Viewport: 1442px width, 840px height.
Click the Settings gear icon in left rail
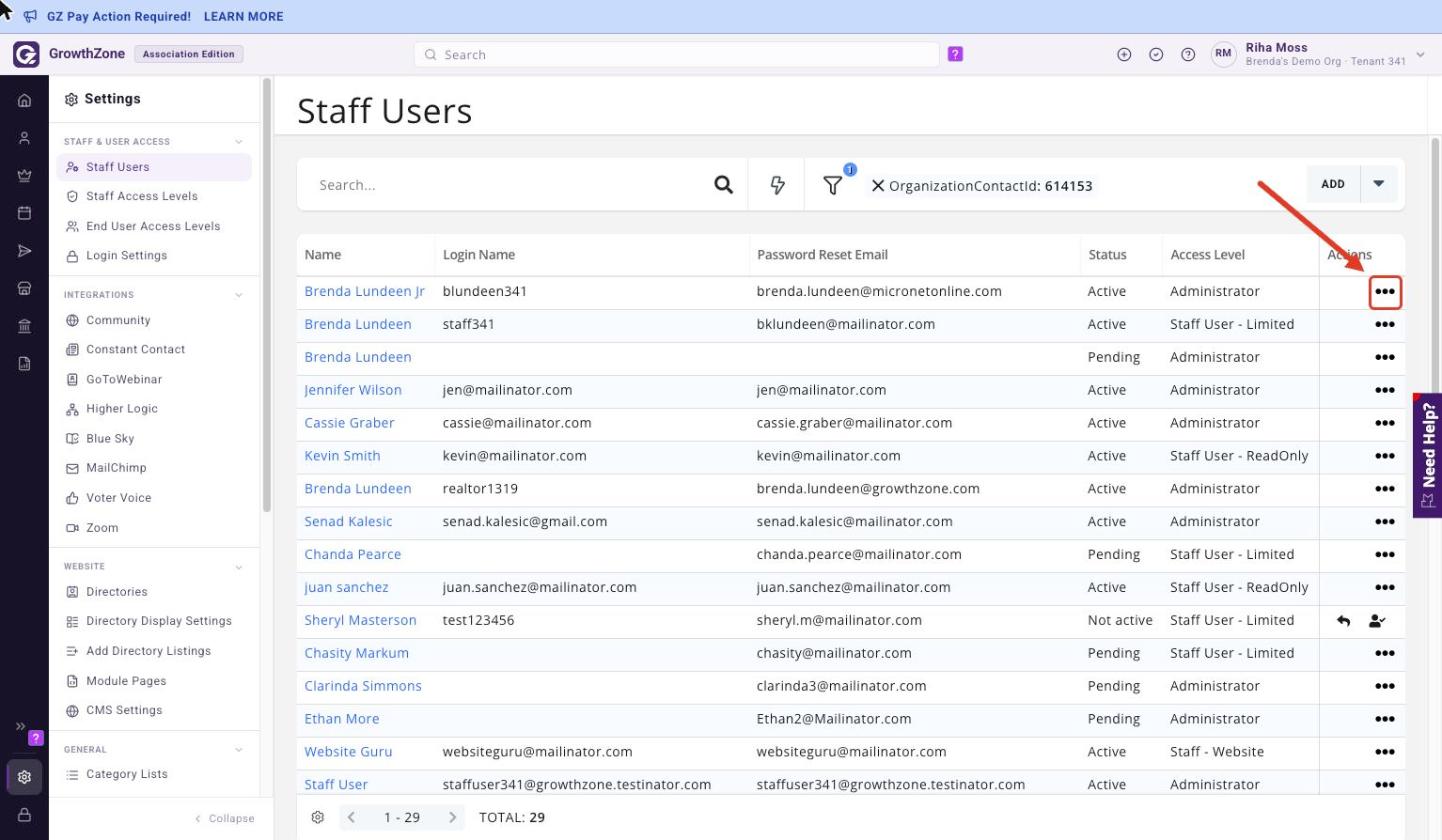(25, 777)
